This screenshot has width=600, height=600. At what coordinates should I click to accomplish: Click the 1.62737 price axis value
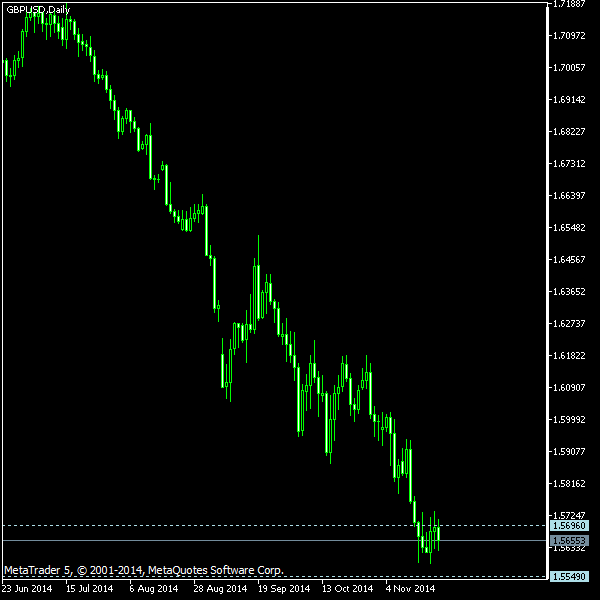pos(569,324)
